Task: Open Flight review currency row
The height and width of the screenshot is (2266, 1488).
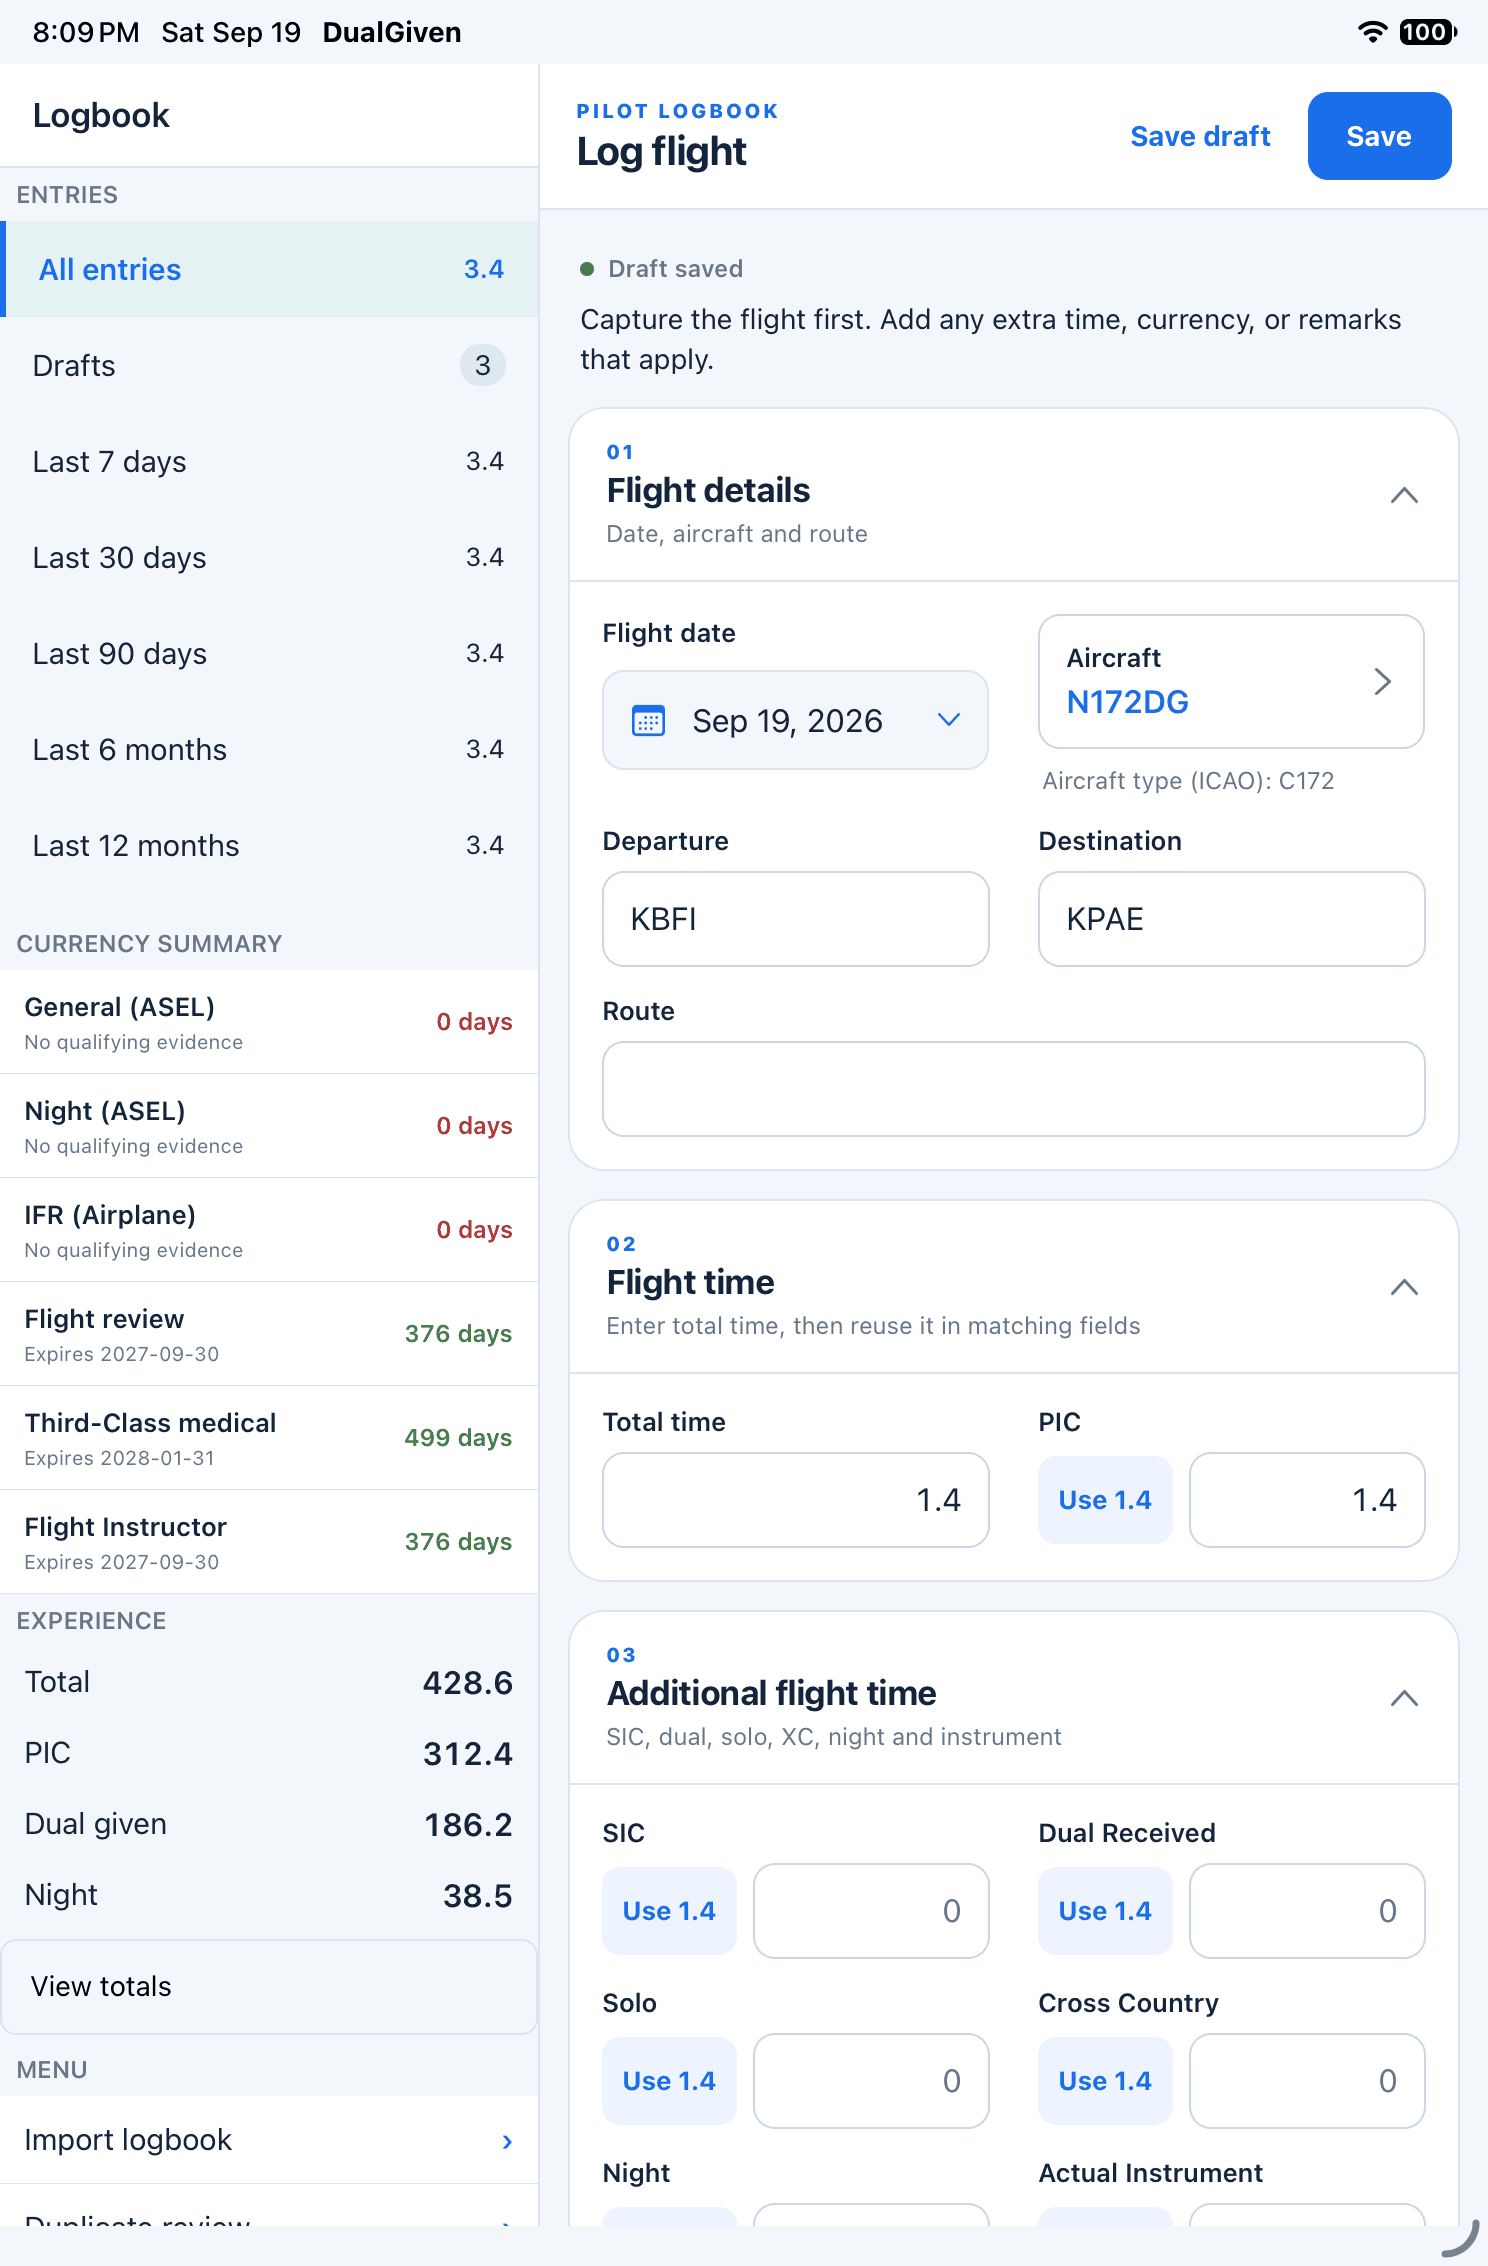Action: click(269, 1334)
